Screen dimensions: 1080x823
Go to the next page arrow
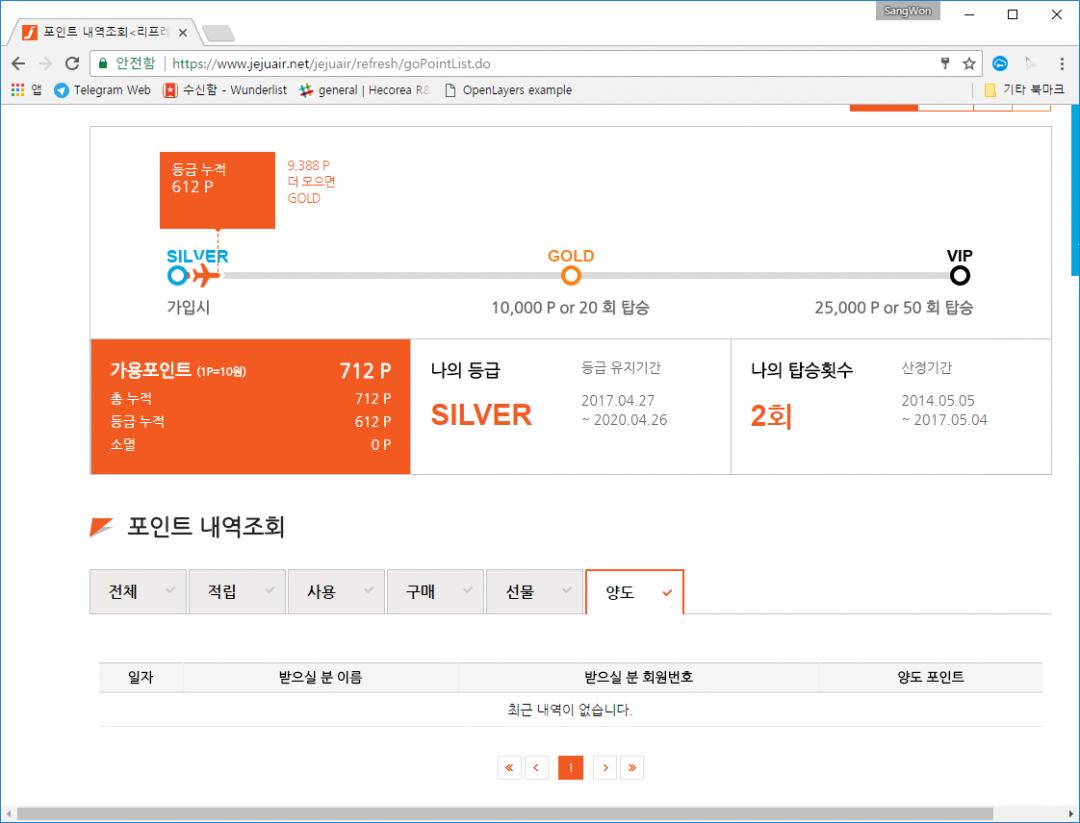tap(604, 767)
